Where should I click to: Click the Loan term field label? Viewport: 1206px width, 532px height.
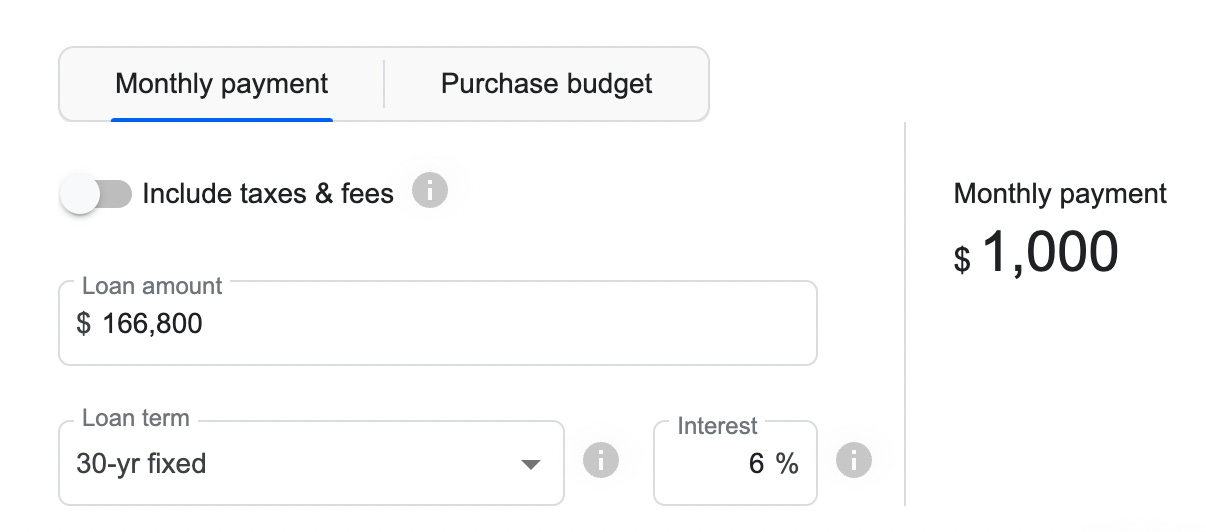coord(135,418)
